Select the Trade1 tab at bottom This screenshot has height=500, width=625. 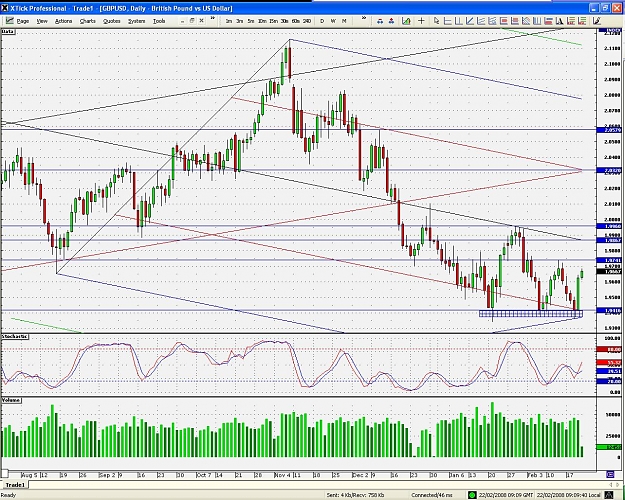click(15, 485)
